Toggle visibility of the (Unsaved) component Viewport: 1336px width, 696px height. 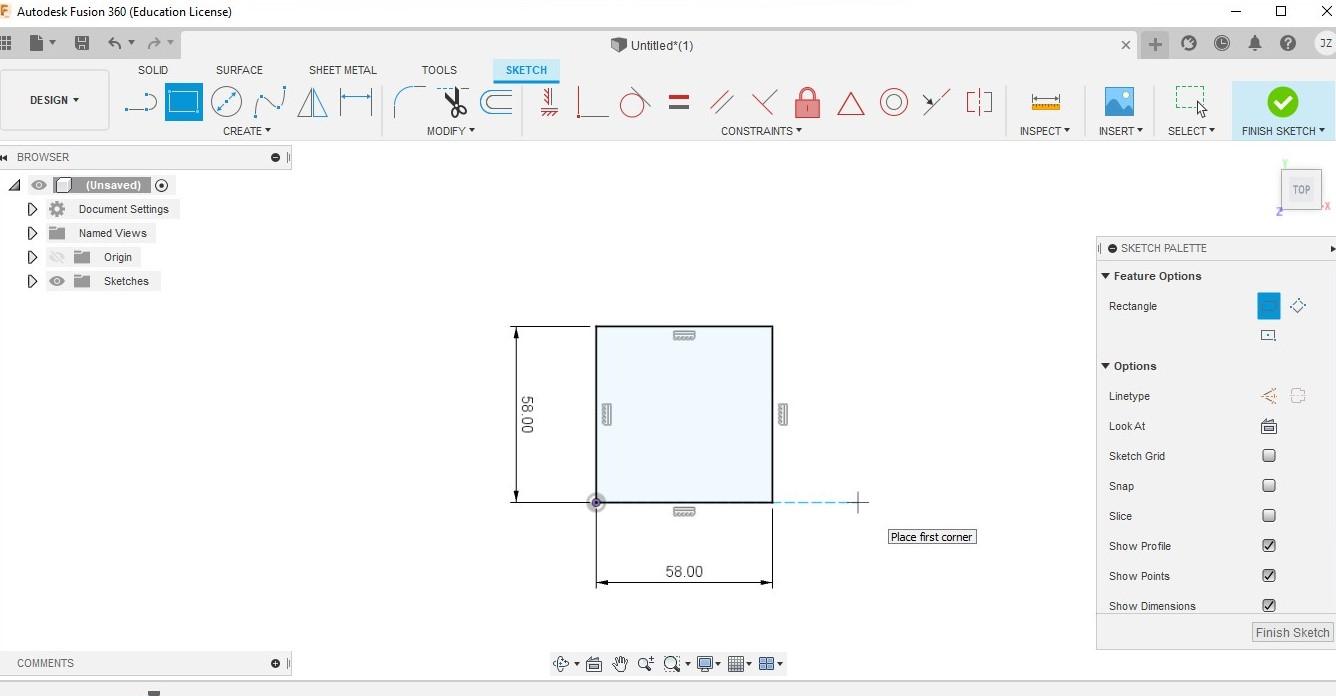pos(39,185)
